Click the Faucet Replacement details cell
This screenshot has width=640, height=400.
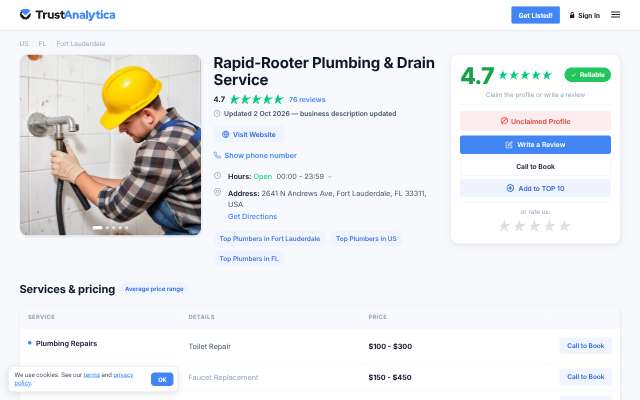pyautogui.click(x=223, y=378)
